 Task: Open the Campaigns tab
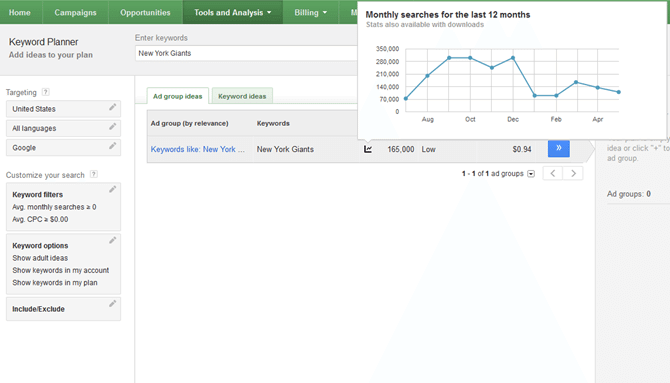pyautogui.click(x=75, y=12)
